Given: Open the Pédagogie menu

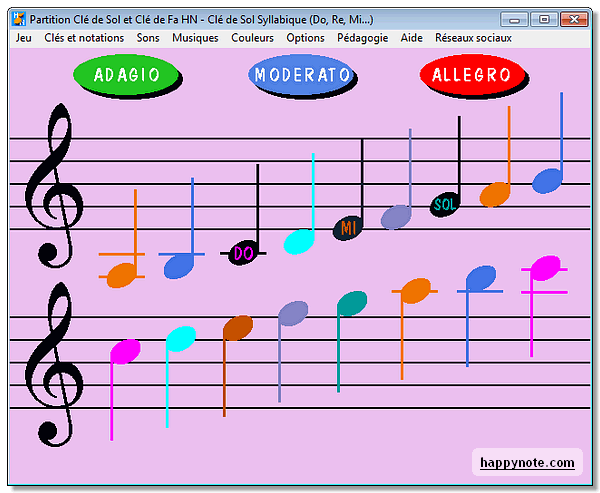Looking at the screenshot, I should 362,38.
